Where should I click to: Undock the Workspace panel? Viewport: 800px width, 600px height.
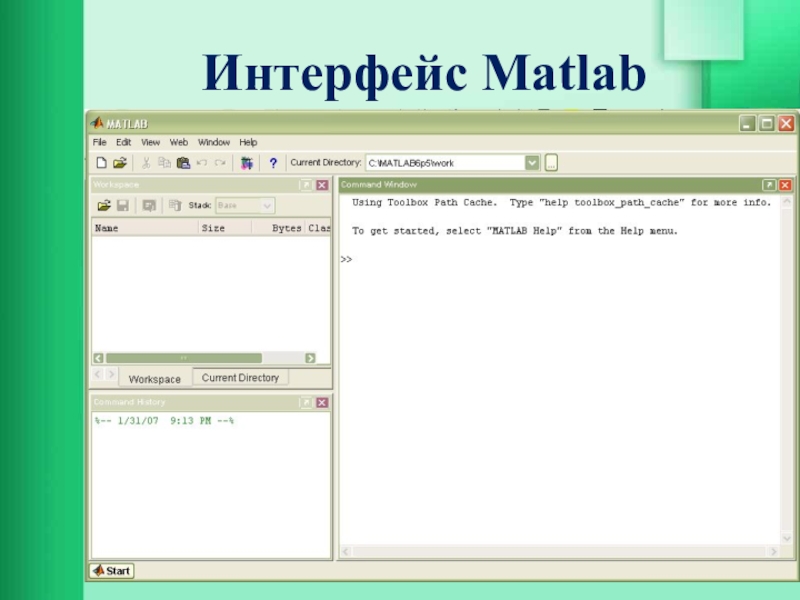click(306, 185)
